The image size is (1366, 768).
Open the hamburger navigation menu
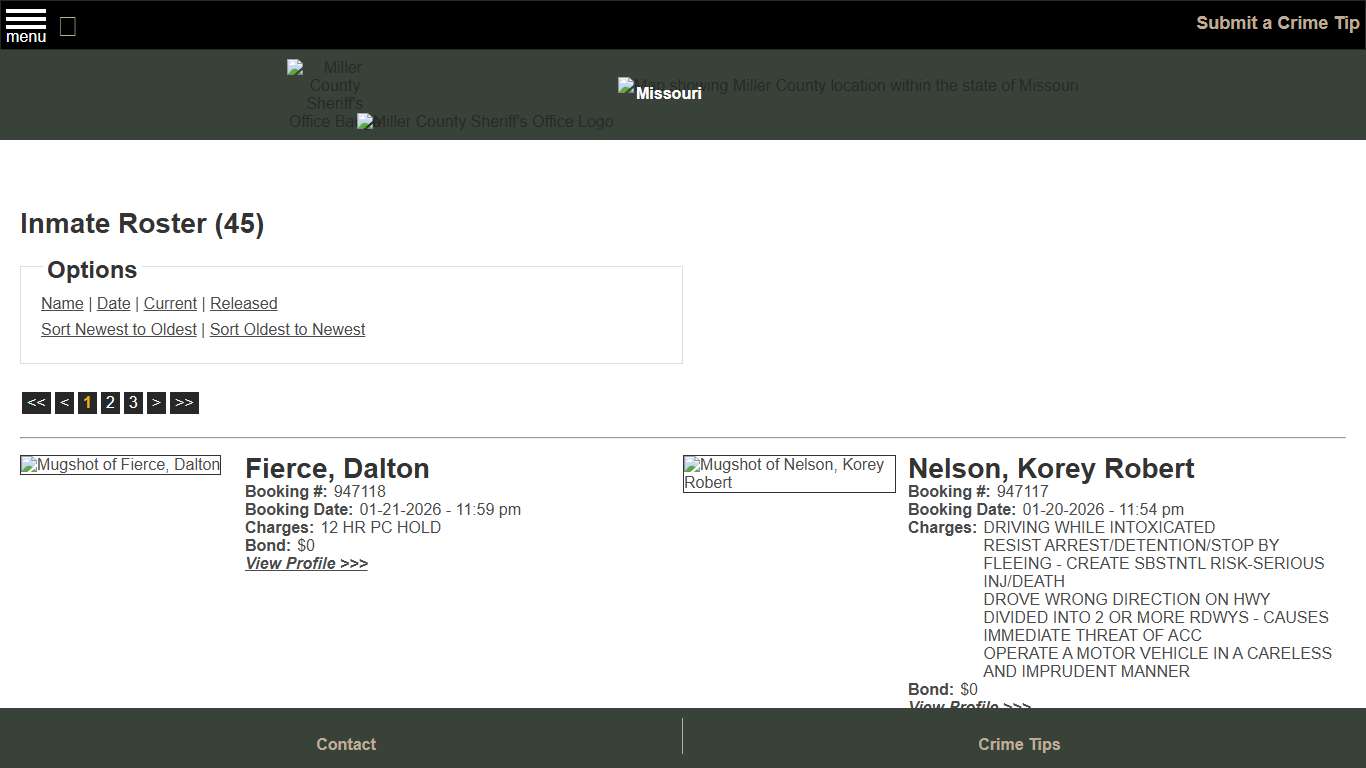[x=25, y=24]
